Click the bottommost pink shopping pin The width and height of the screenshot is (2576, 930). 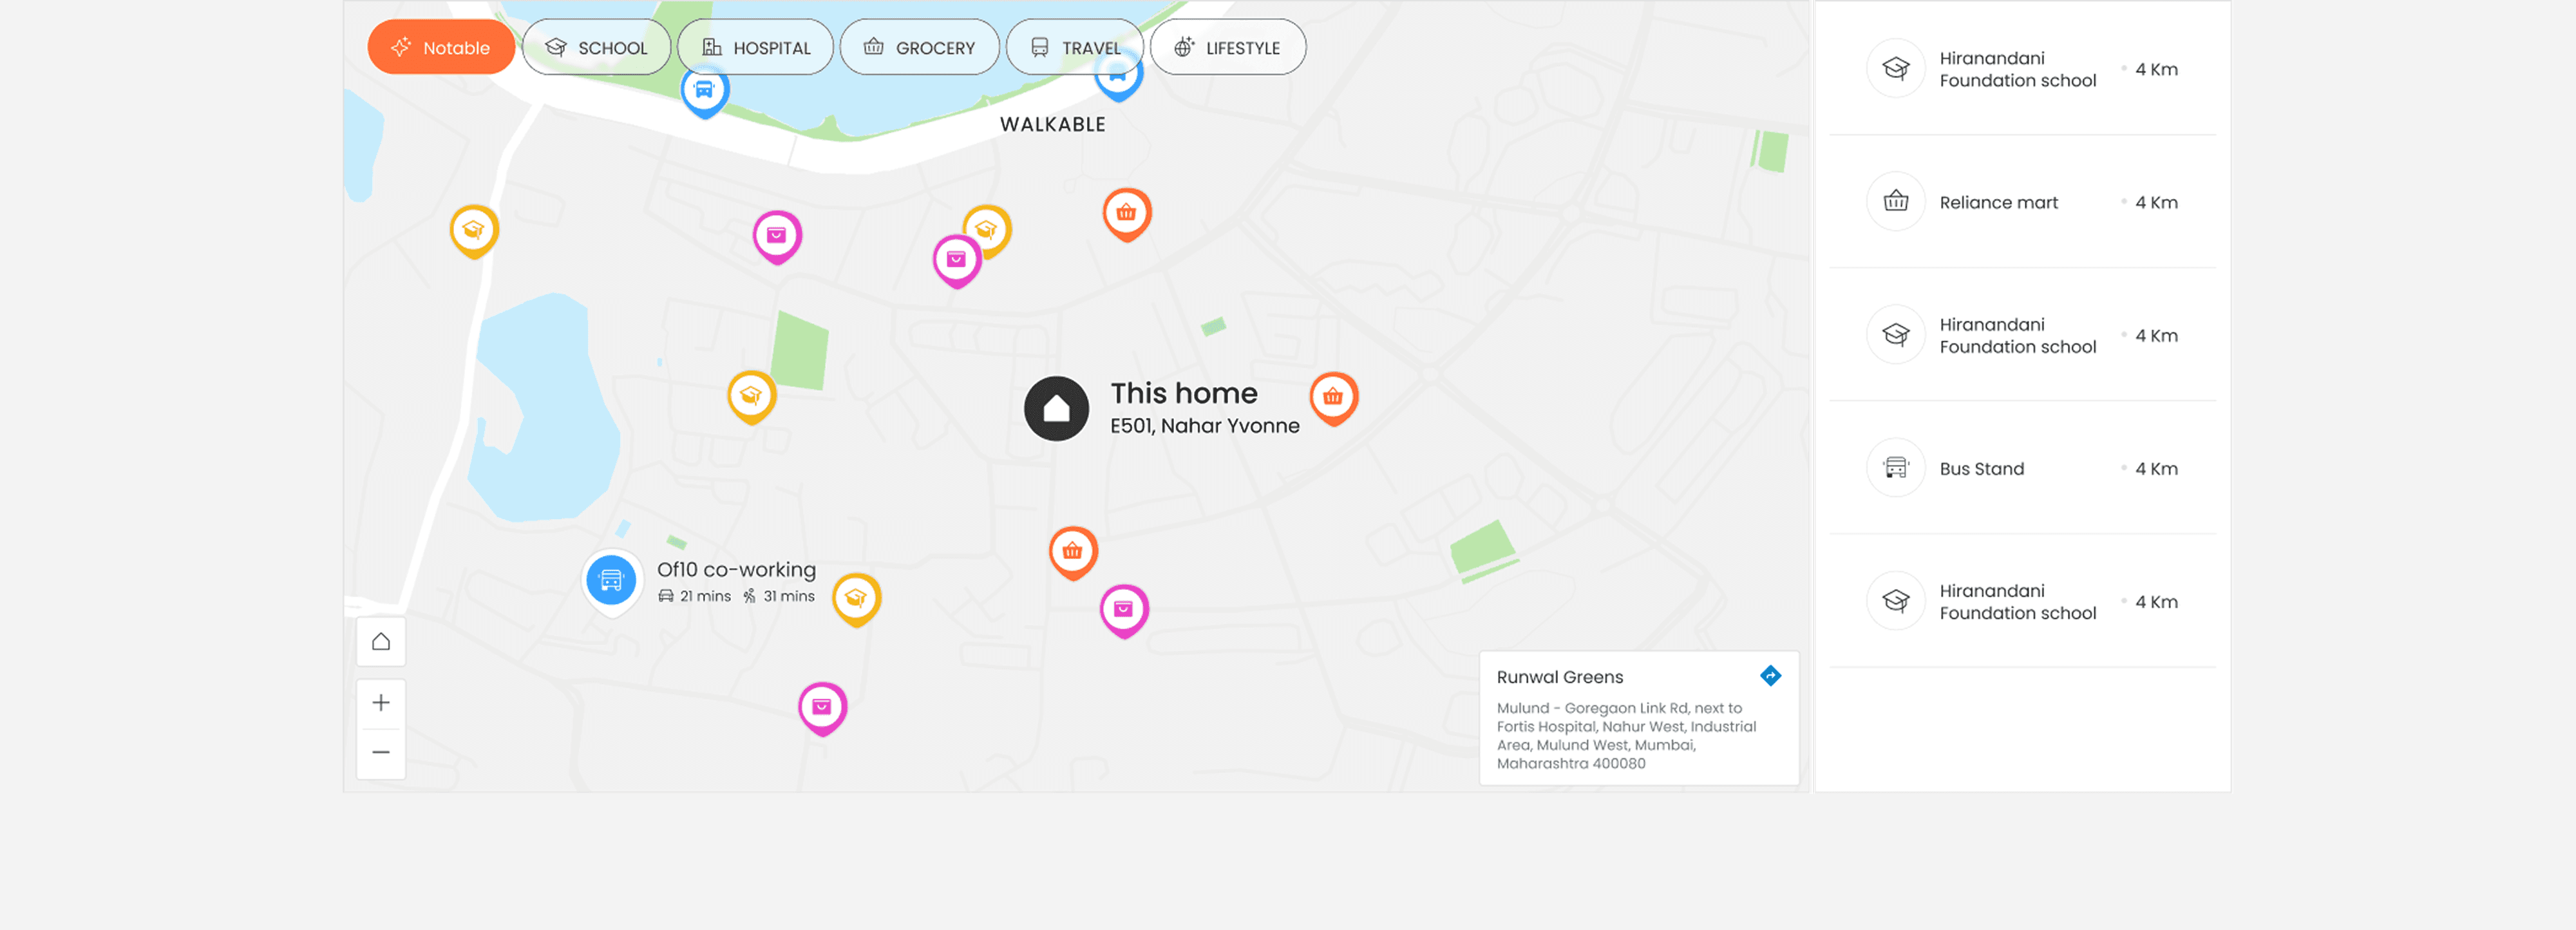click(x=822, y=706)
